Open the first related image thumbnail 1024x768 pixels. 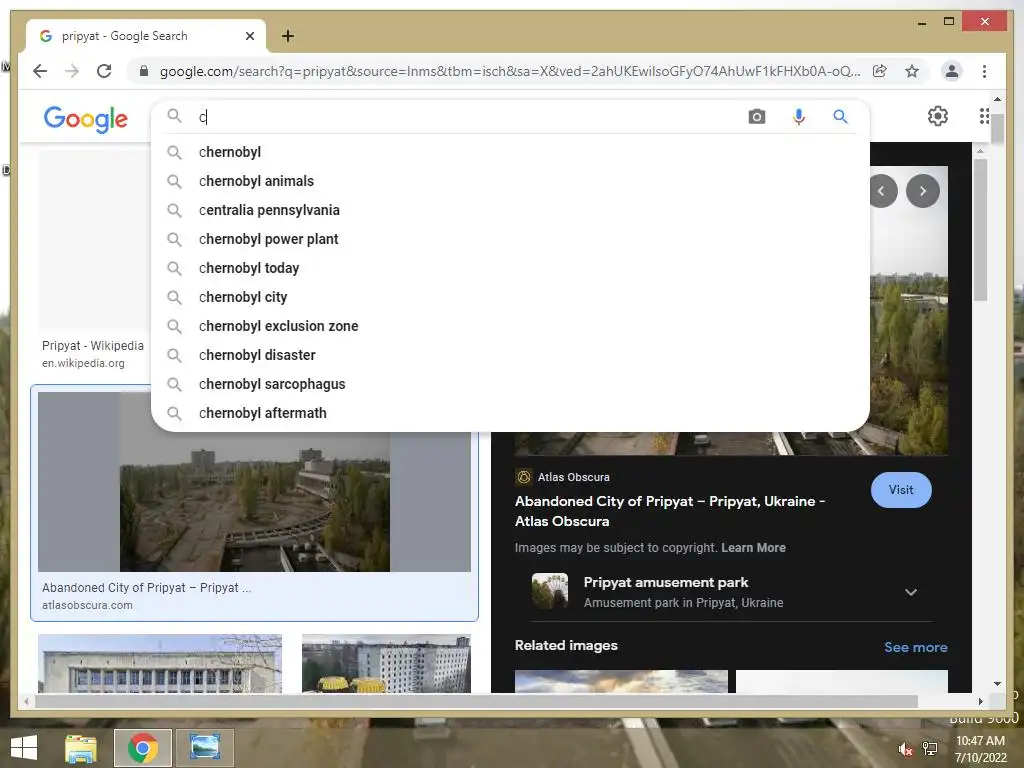click(x=621, y=681)
